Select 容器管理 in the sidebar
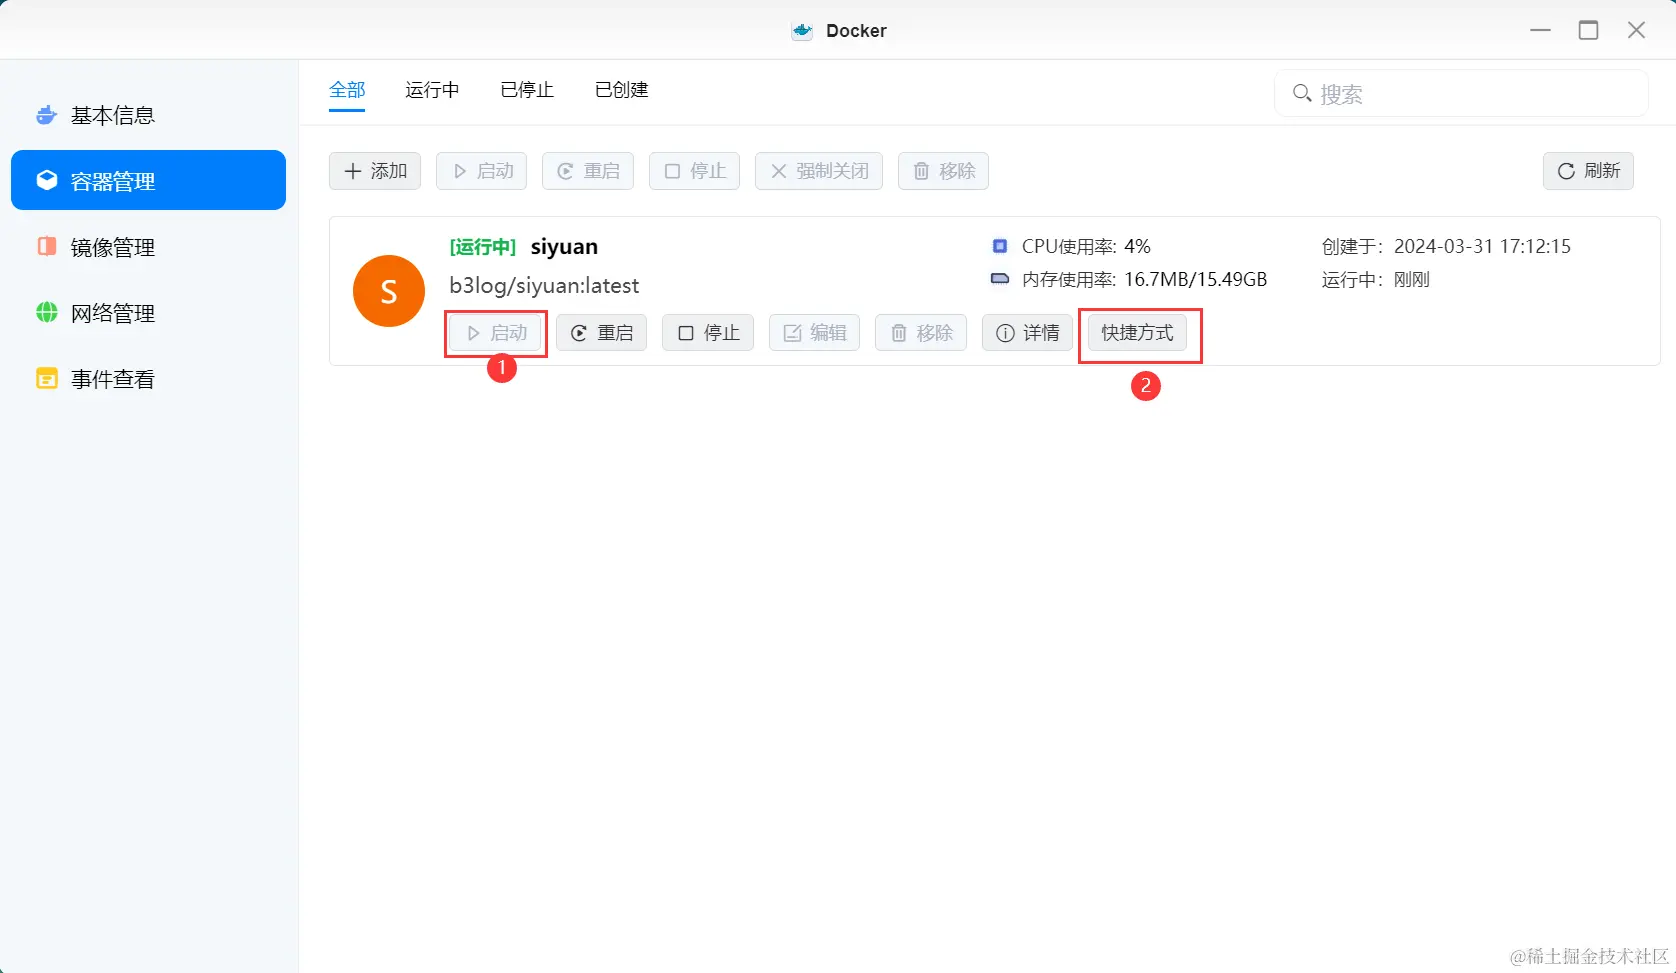Viewport: 1676px width, 973px height. [148, 180]
